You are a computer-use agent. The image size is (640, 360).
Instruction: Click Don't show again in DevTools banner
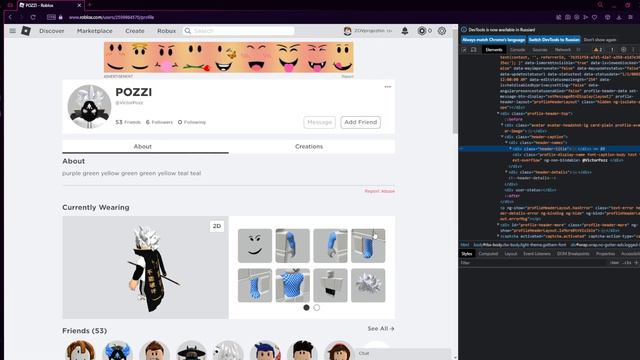point(600,40)
